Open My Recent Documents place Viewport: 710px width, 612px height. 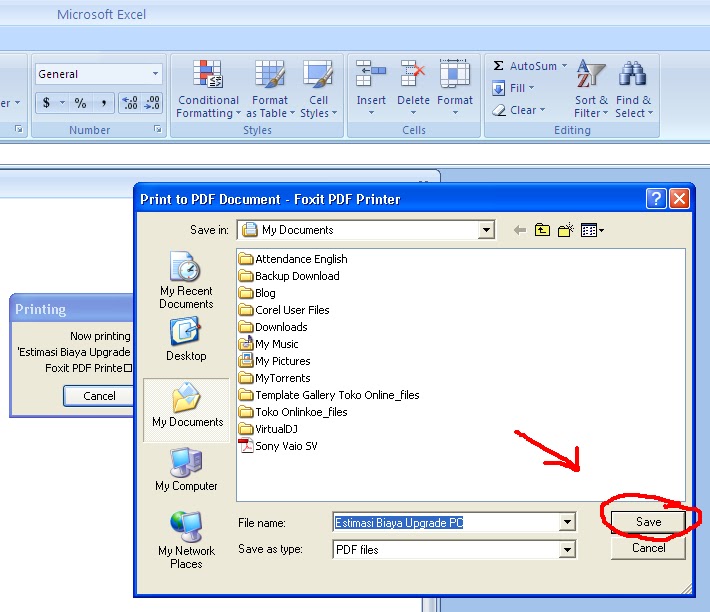click(186, 280)
